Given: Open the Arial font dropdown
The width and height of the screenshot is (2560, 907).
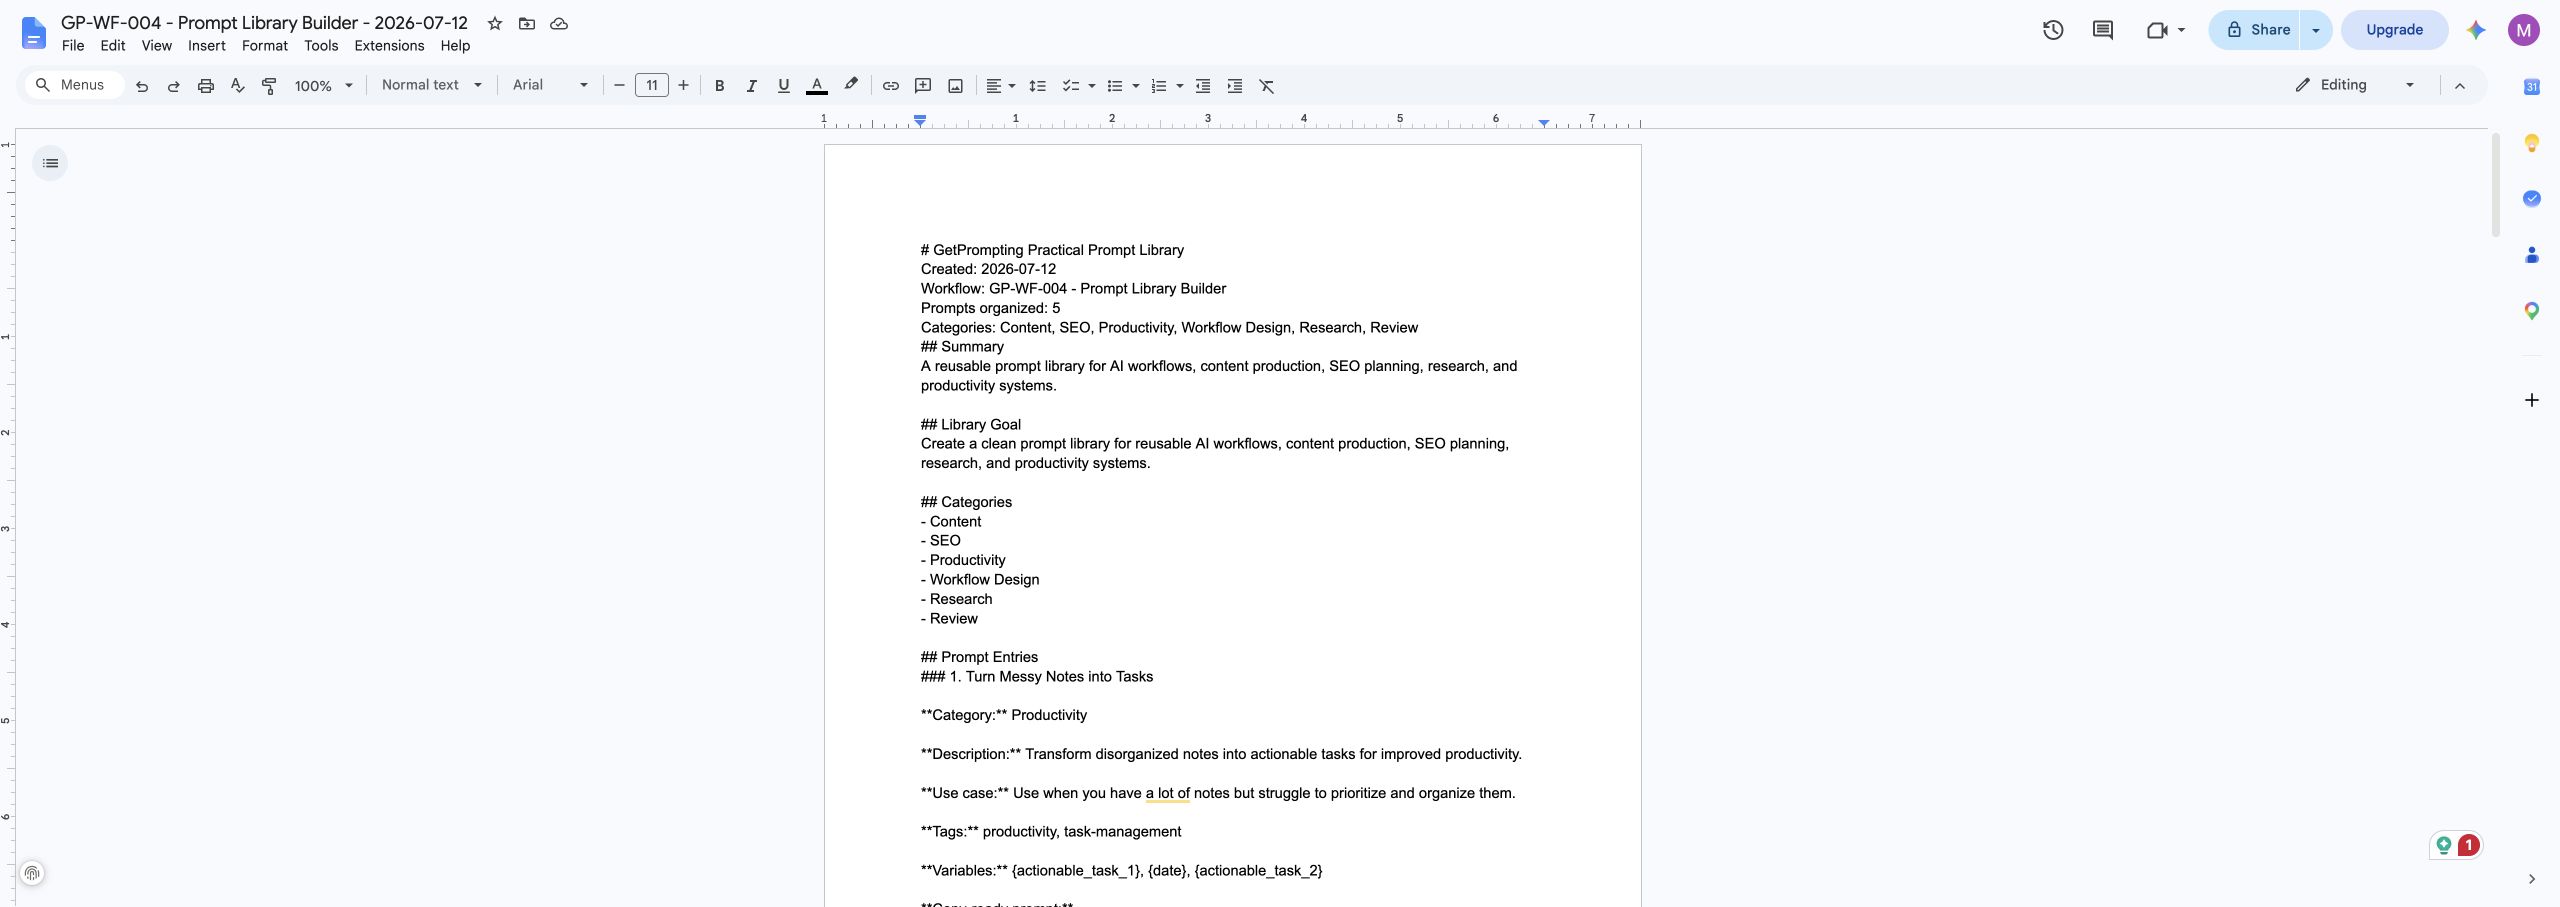Looking at the screenshot, I should (x=550, y=85).
